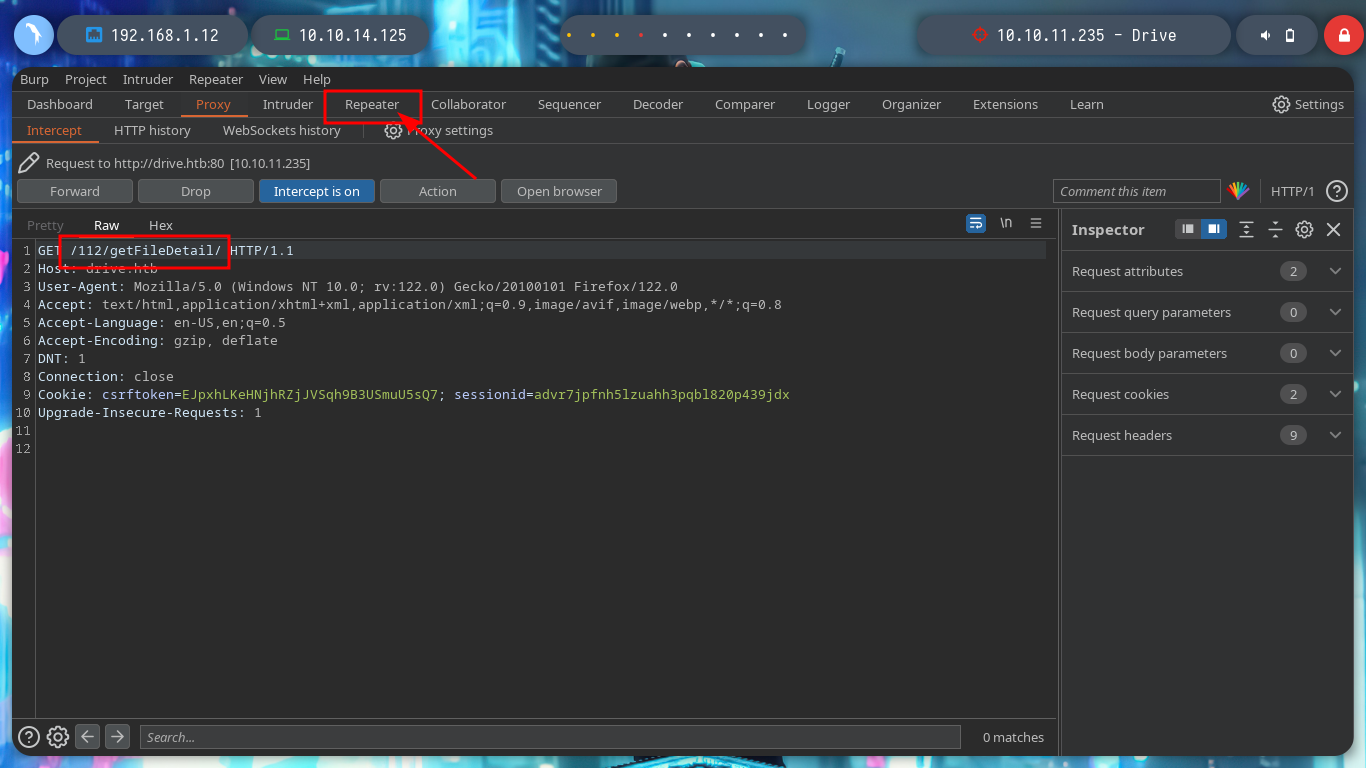Open the Repeater menu in menu bar
Screen dimensions: 1366x768
[216, 79]
